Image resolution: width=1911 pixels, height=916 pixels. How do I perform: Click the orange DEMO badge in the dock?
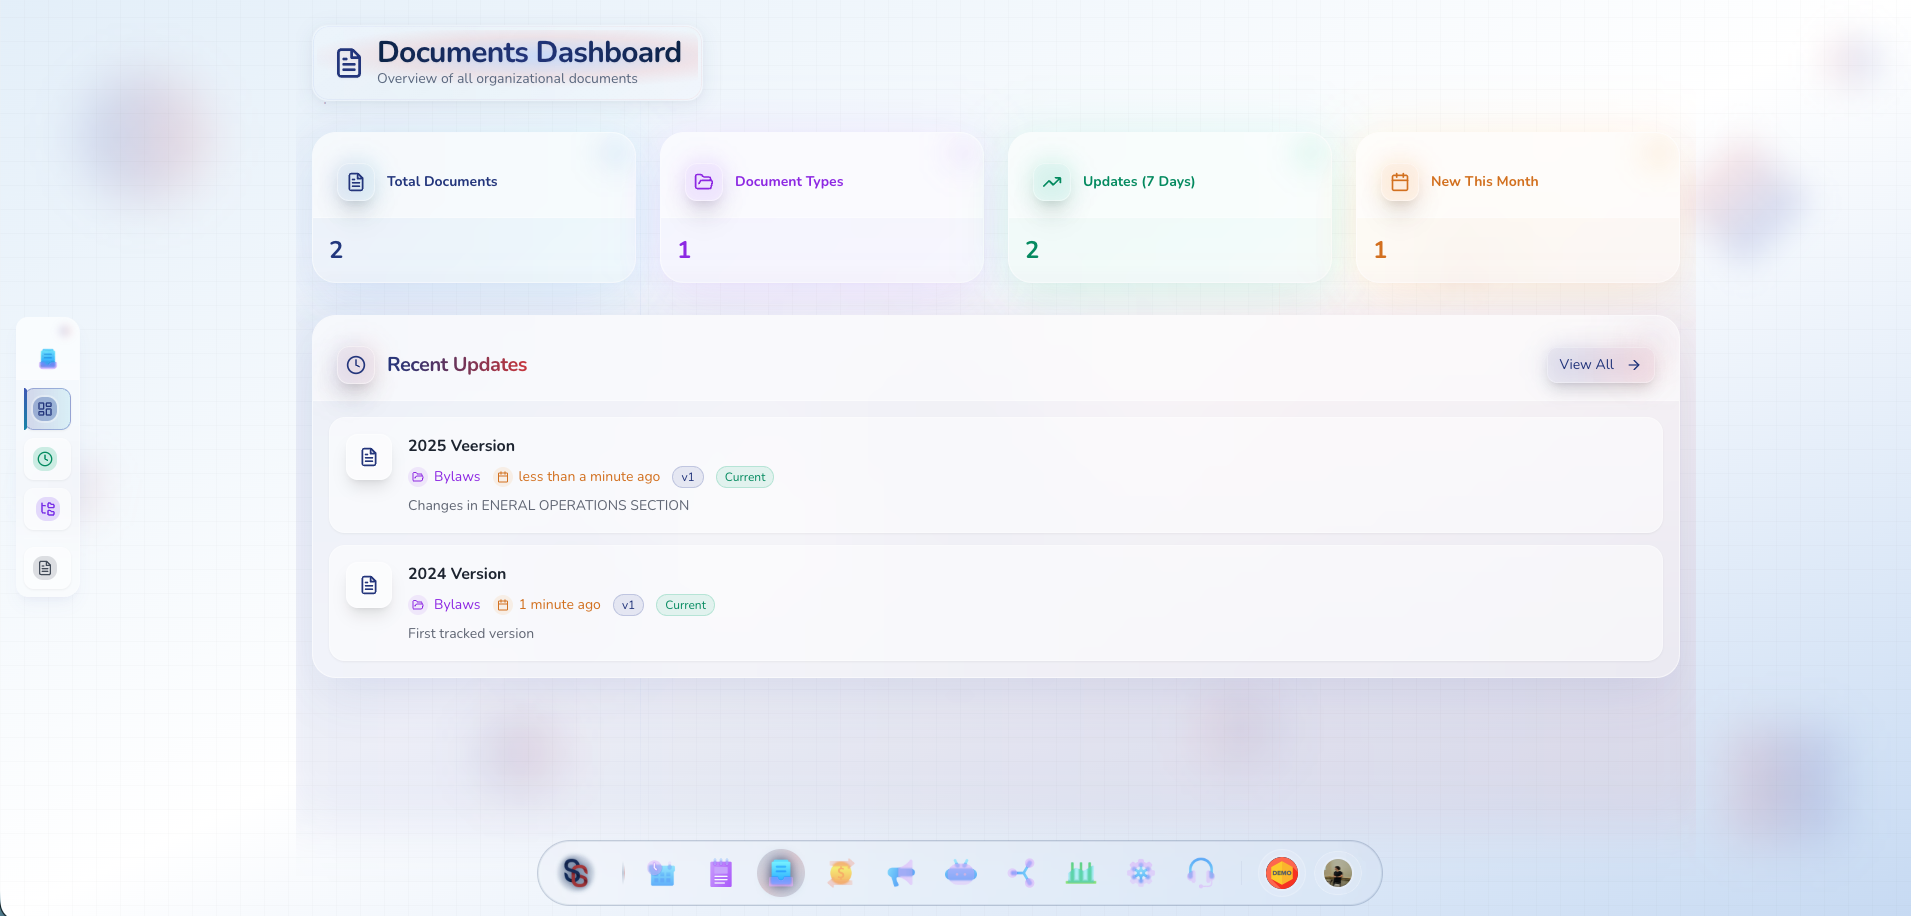[x=1280, y=872]
